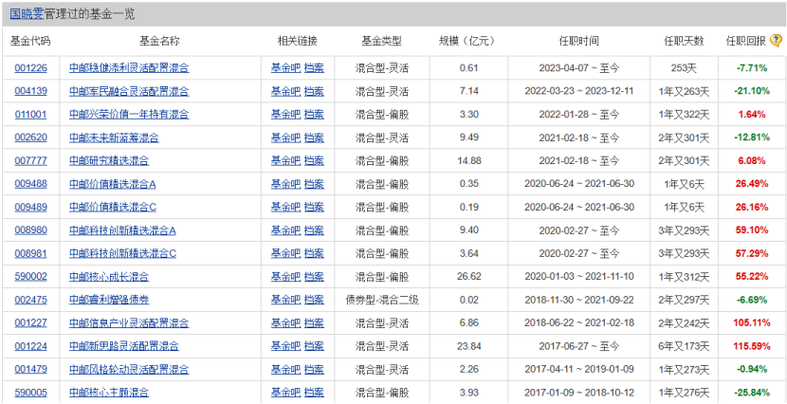Open the manager name link 国晓雯

(27, 14)
